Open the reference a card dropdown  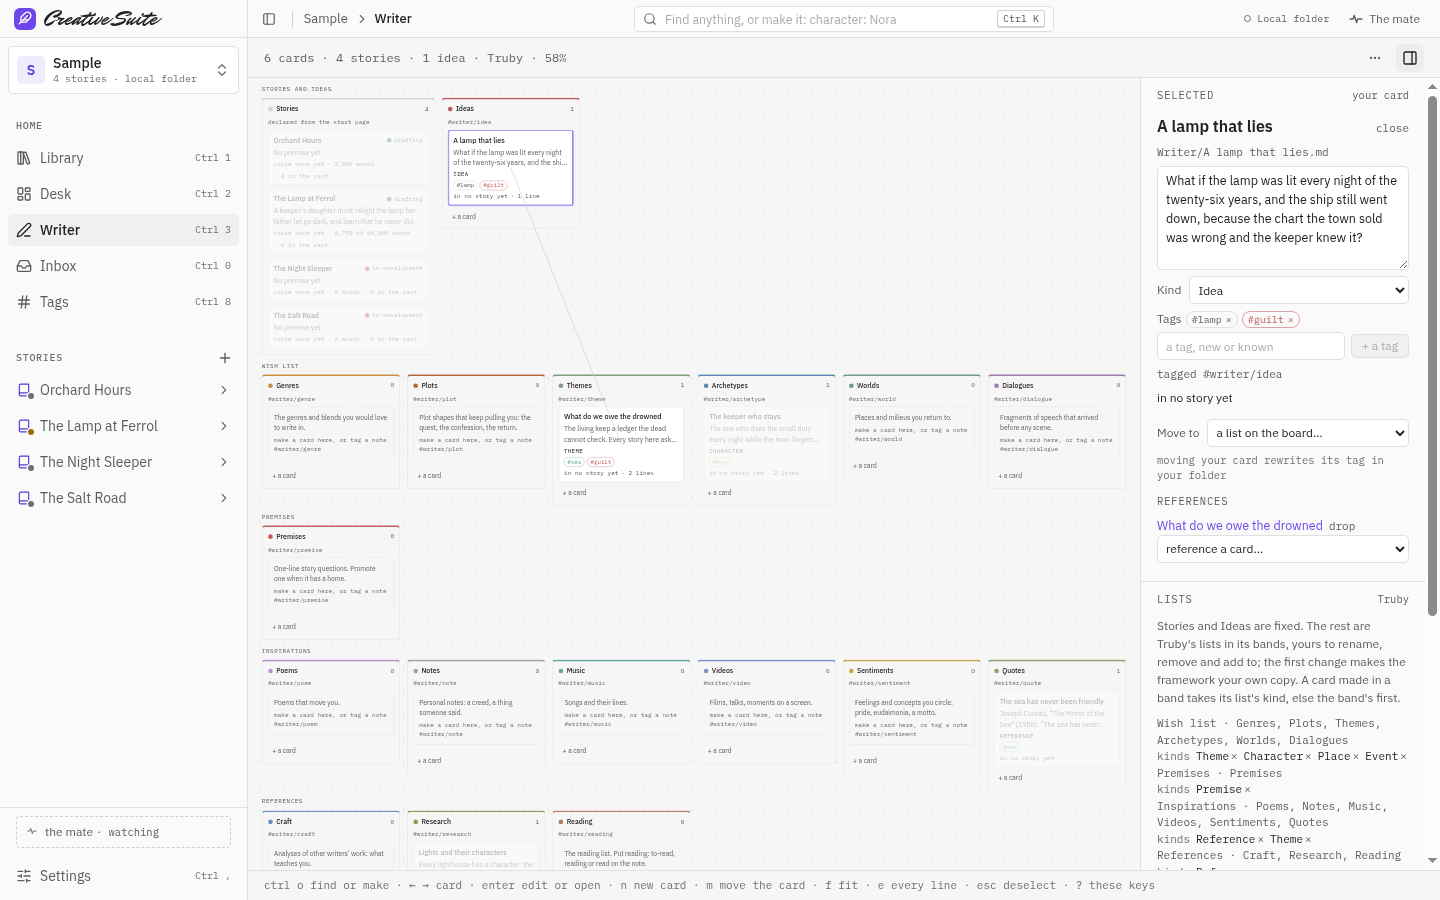pyautogui.click(x=1282, y=549)
